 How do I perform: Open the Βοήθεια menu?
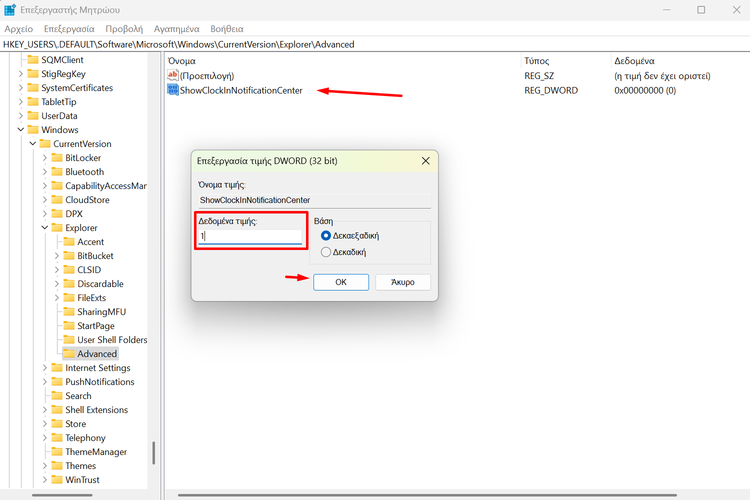tap(227, 29)
